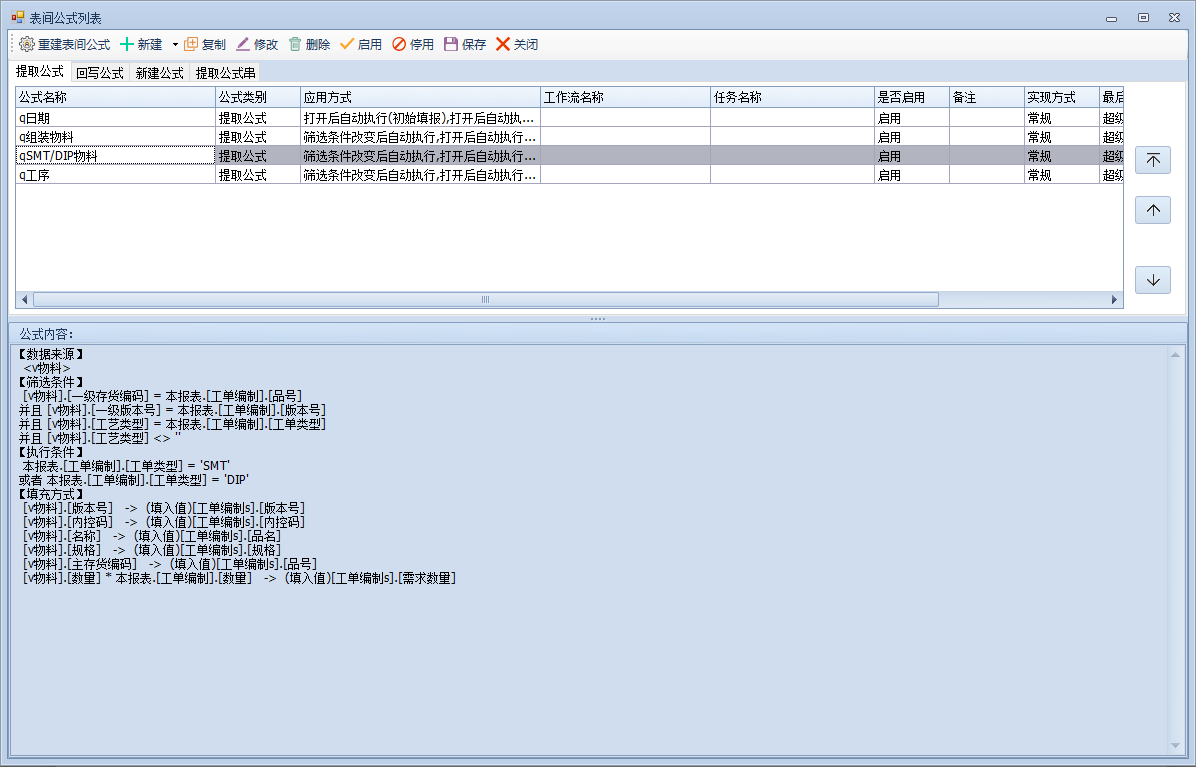Viewport: 1196px width, 767px height.
Task: Click the 启用 checkmark enable icon
Action: tap(347, 44)
